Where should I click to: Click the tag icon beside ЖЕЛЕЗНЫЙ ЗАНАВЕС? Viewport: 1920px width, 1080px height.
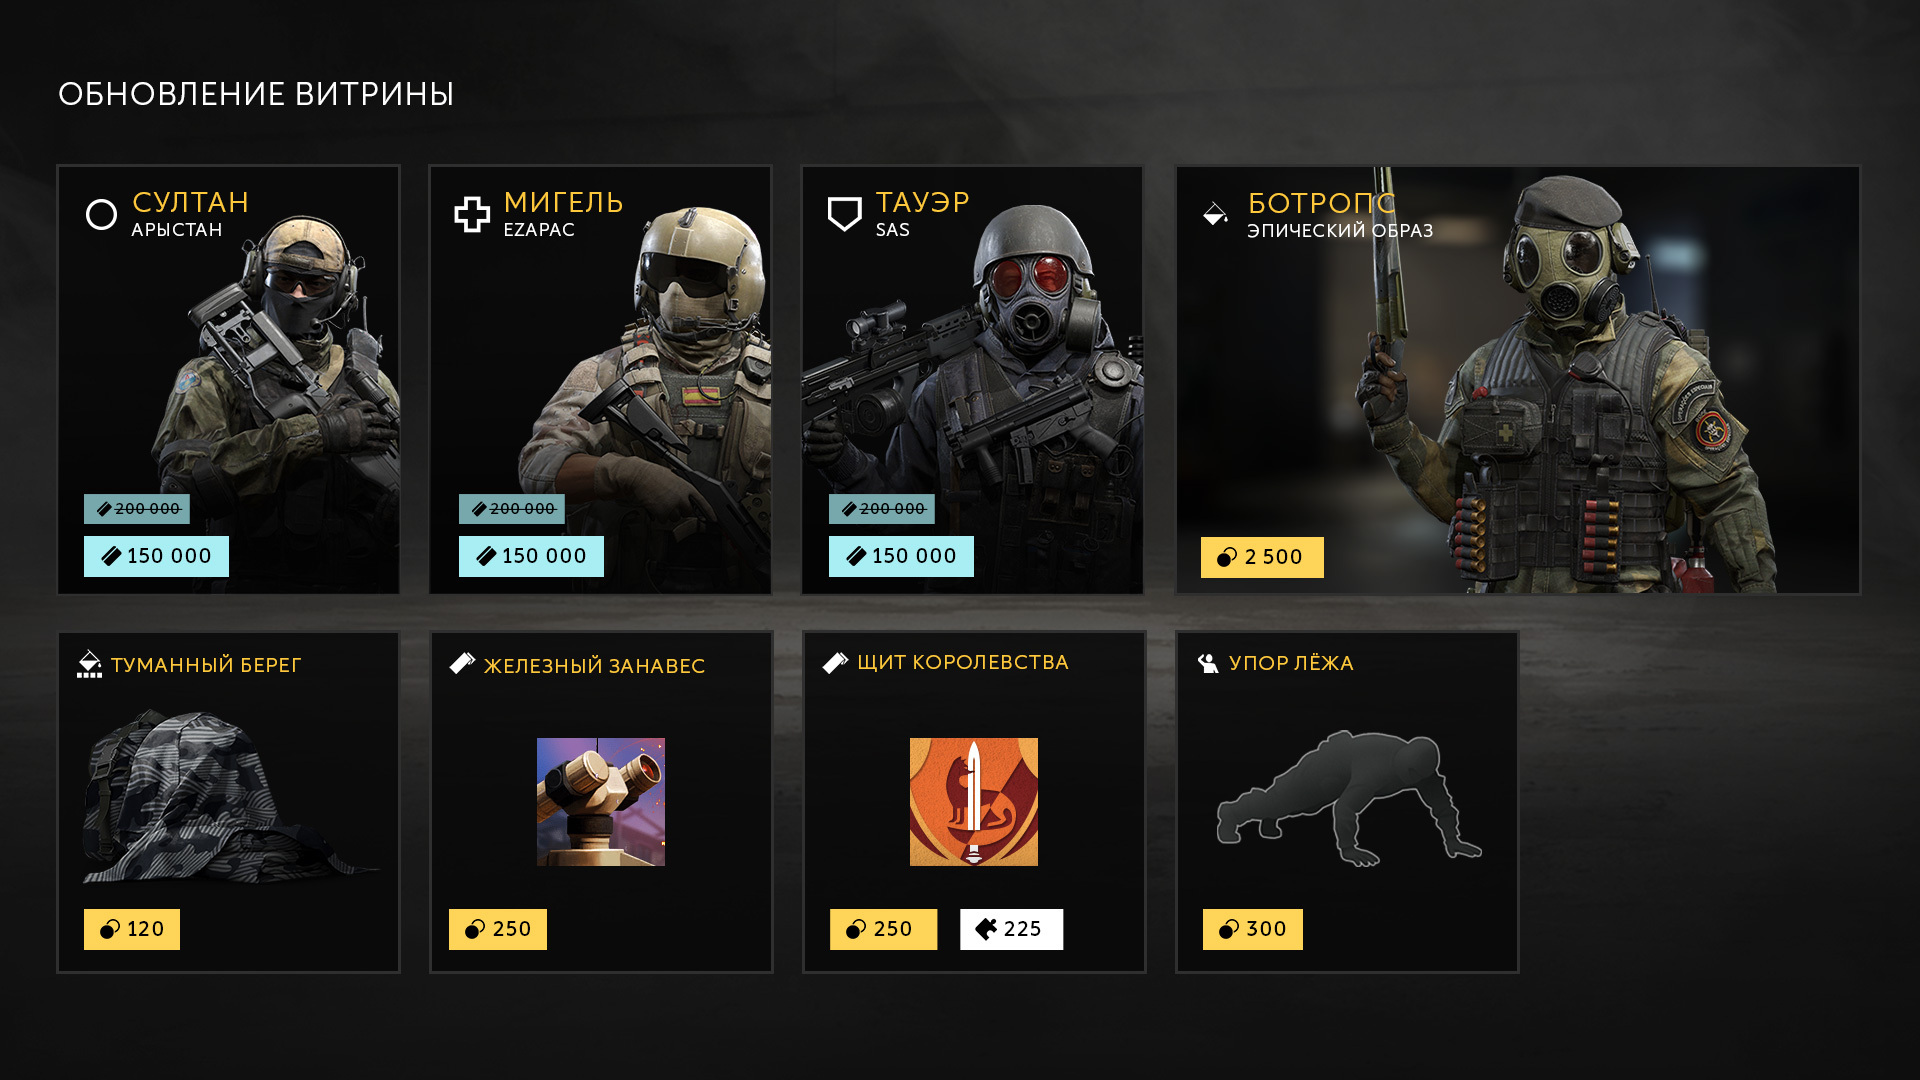click(462, 663)
